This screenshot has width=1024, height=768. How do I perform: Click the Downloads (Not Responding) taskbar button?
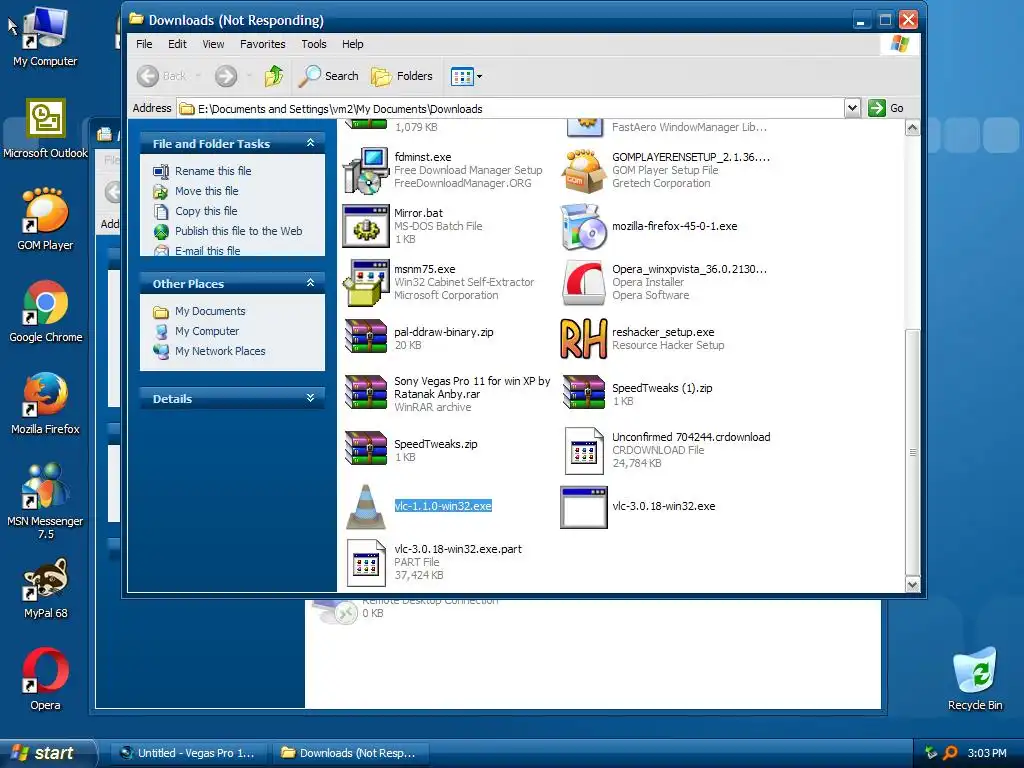(350, 753)
